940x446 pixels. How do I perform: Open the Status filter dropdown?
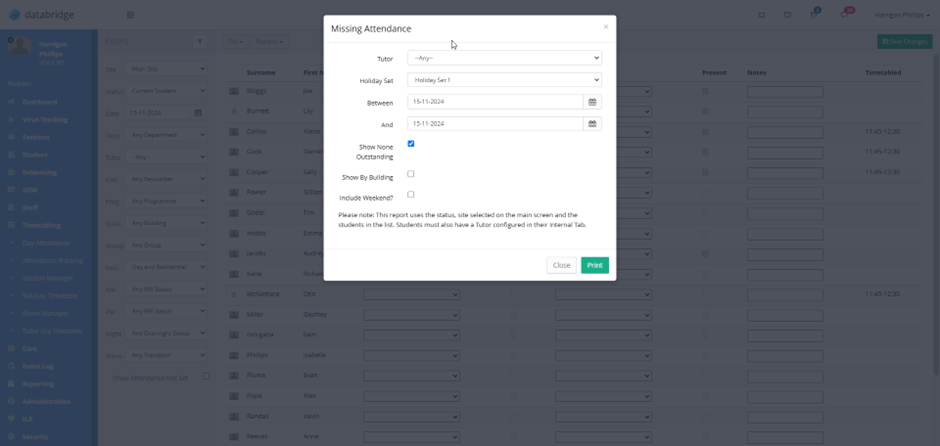pyautogui.click(x=166, y=91)
